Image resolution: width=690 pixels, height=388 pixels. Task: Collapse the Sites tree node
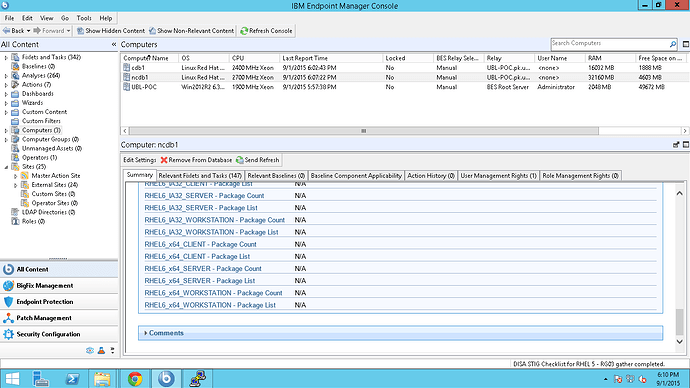6,167
